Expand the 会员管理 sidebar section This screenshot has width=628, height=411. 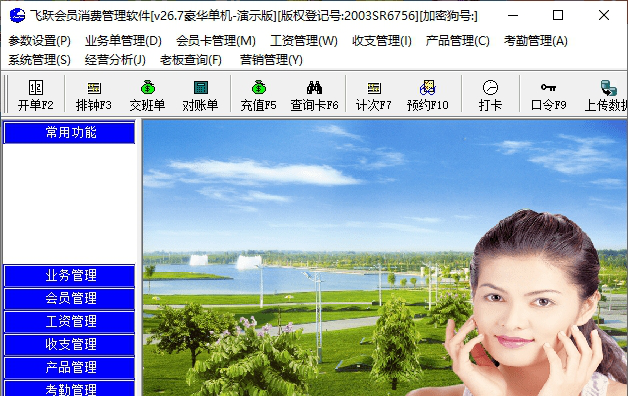point(69,298)
